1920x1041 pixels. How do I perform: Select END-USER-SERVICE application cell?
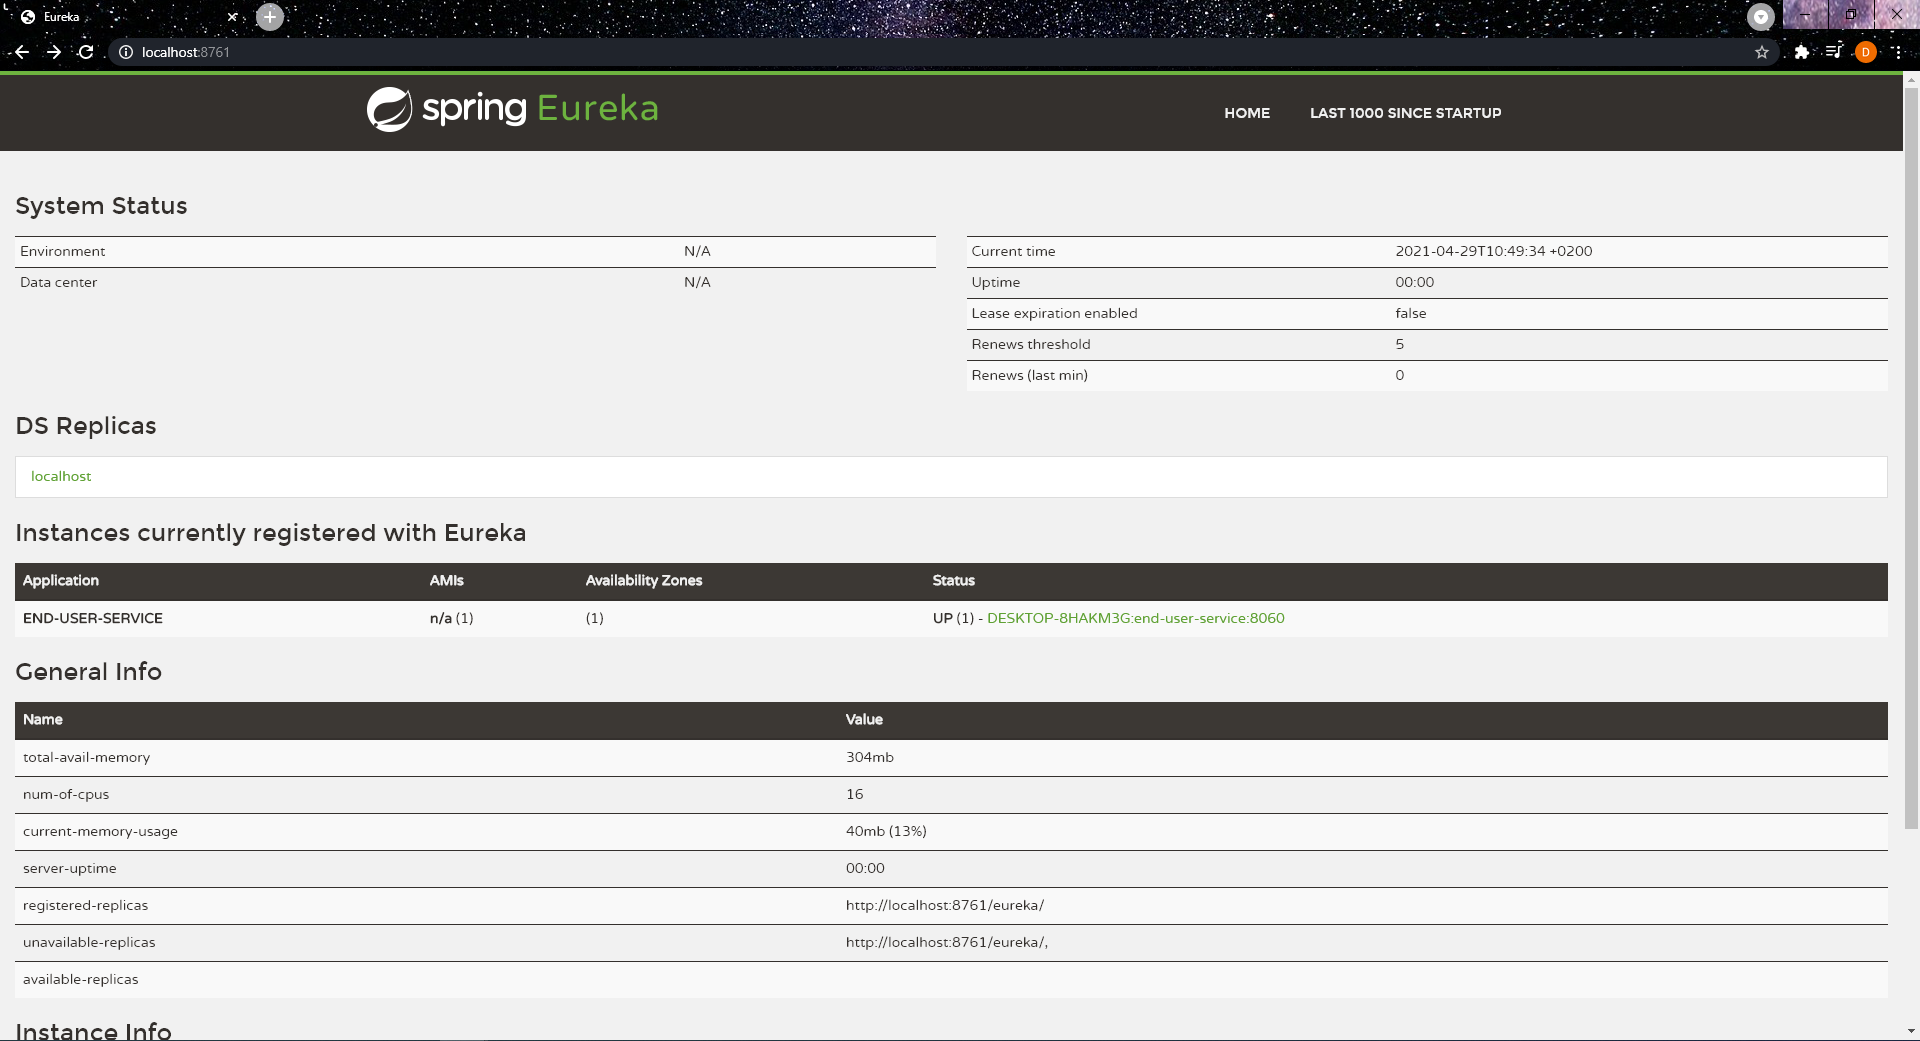[93, 618]
